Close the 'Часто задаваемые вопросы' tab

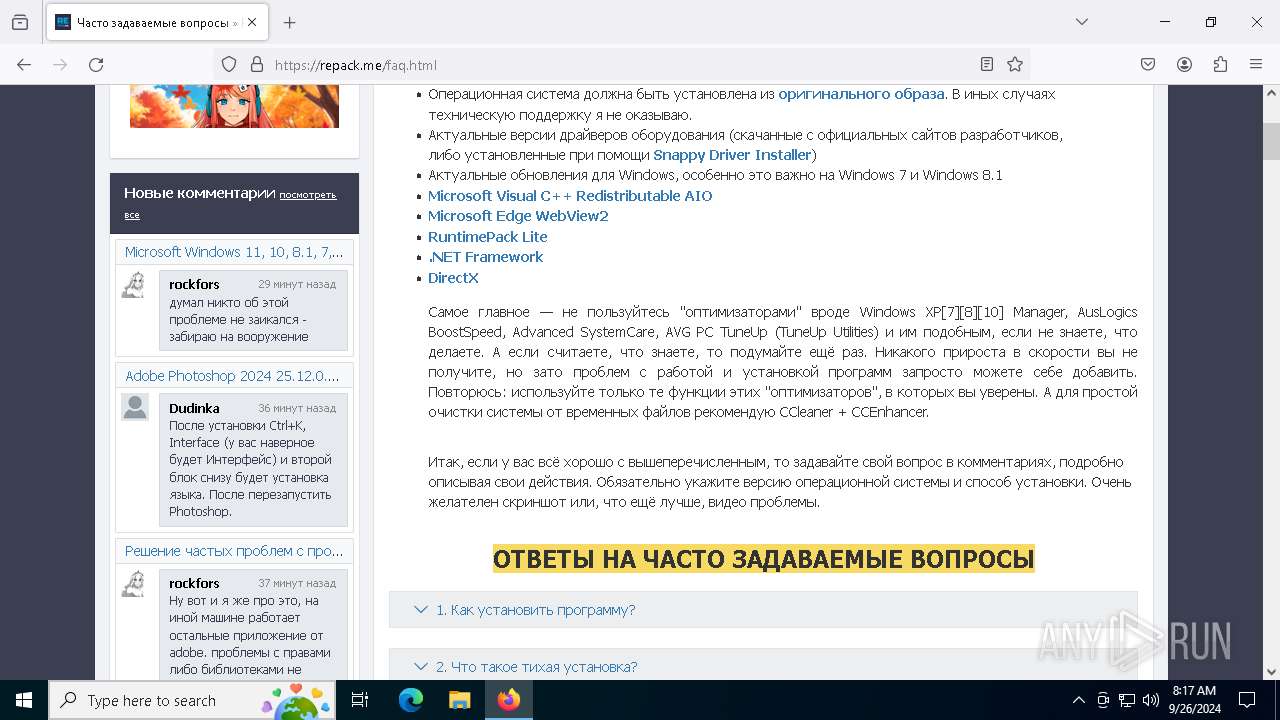coord(252,22)
